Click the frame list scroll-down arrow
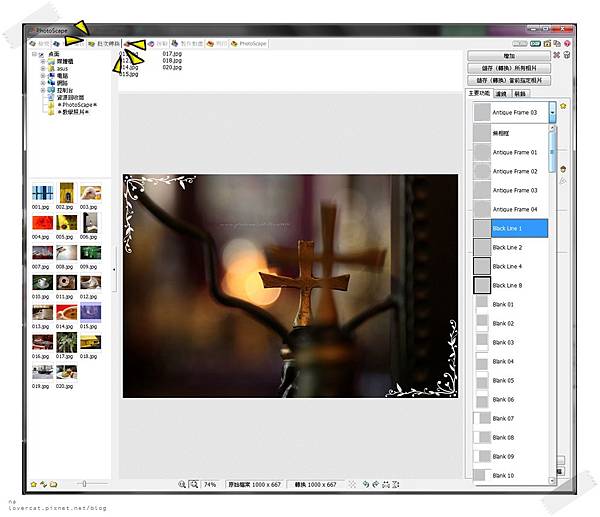The width and height of the screenshot is (600, 517). click(552, 480)
